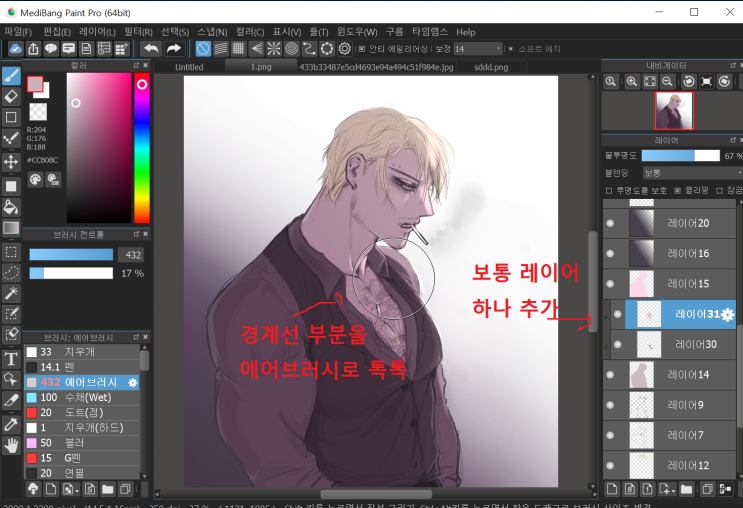Viewport: 743px width, 508px height.
Task: Select the Bucket fill tool
Action: click(x=11, y=207)
